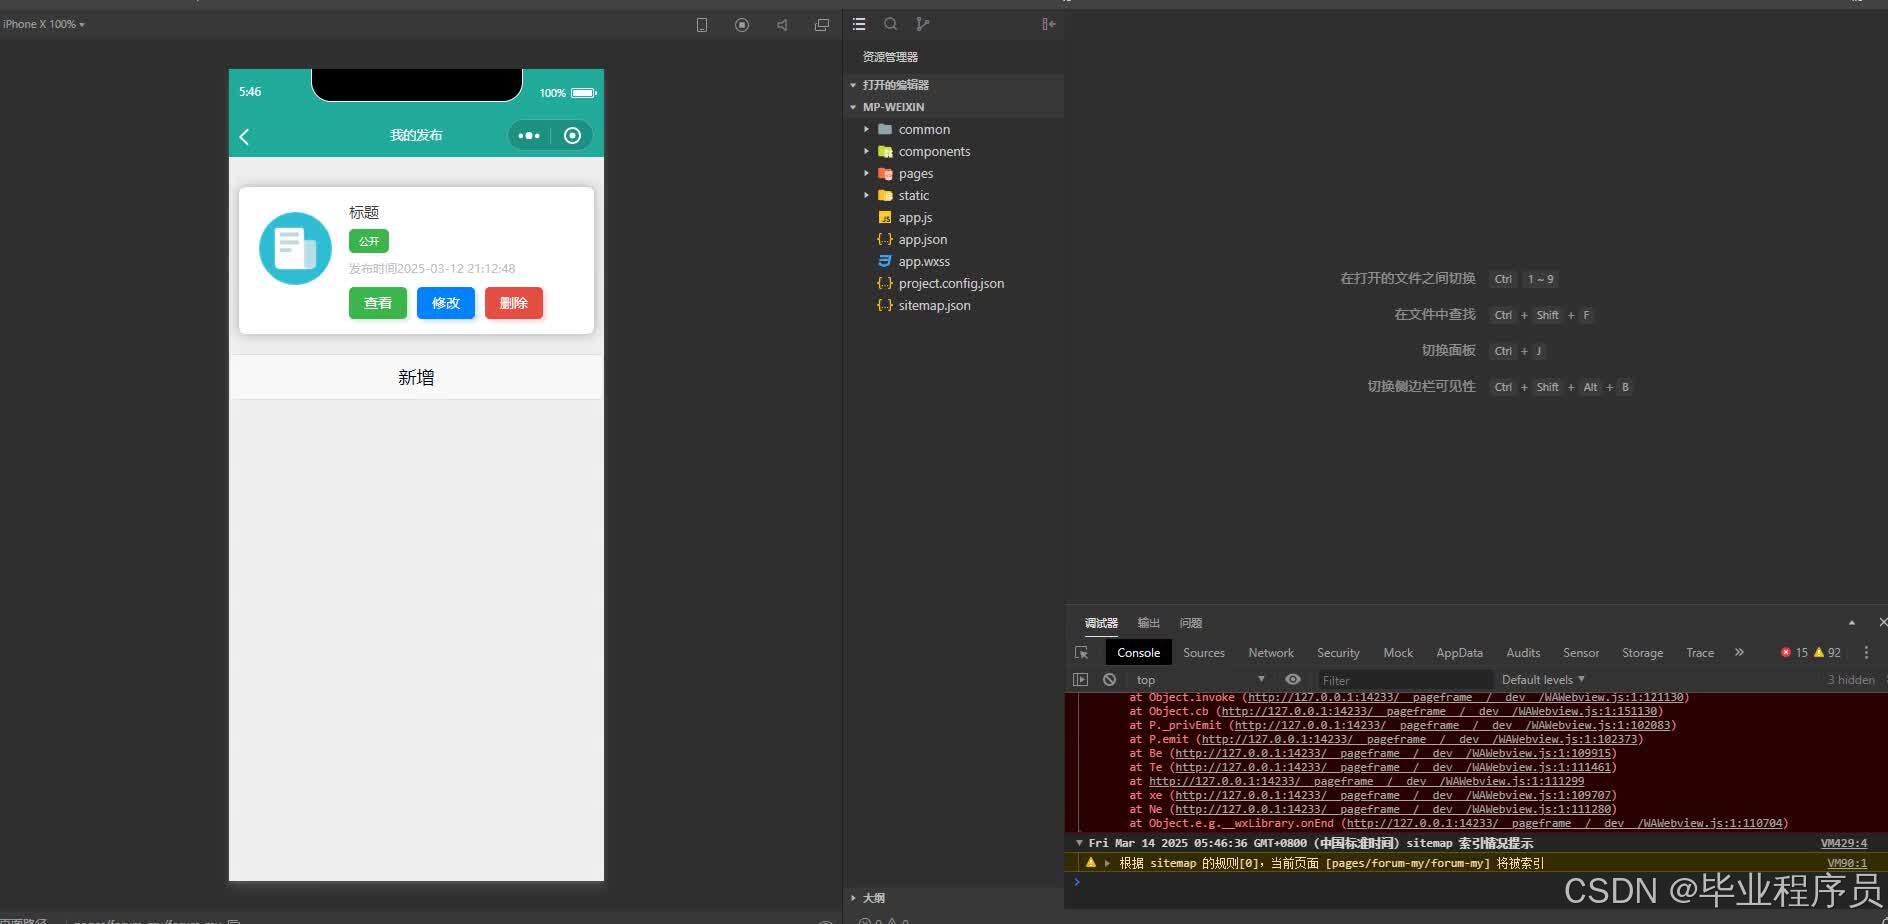1888x924 pixels.
Task: Open the VM429:4 source link
Action: [x=1843, y=843]
